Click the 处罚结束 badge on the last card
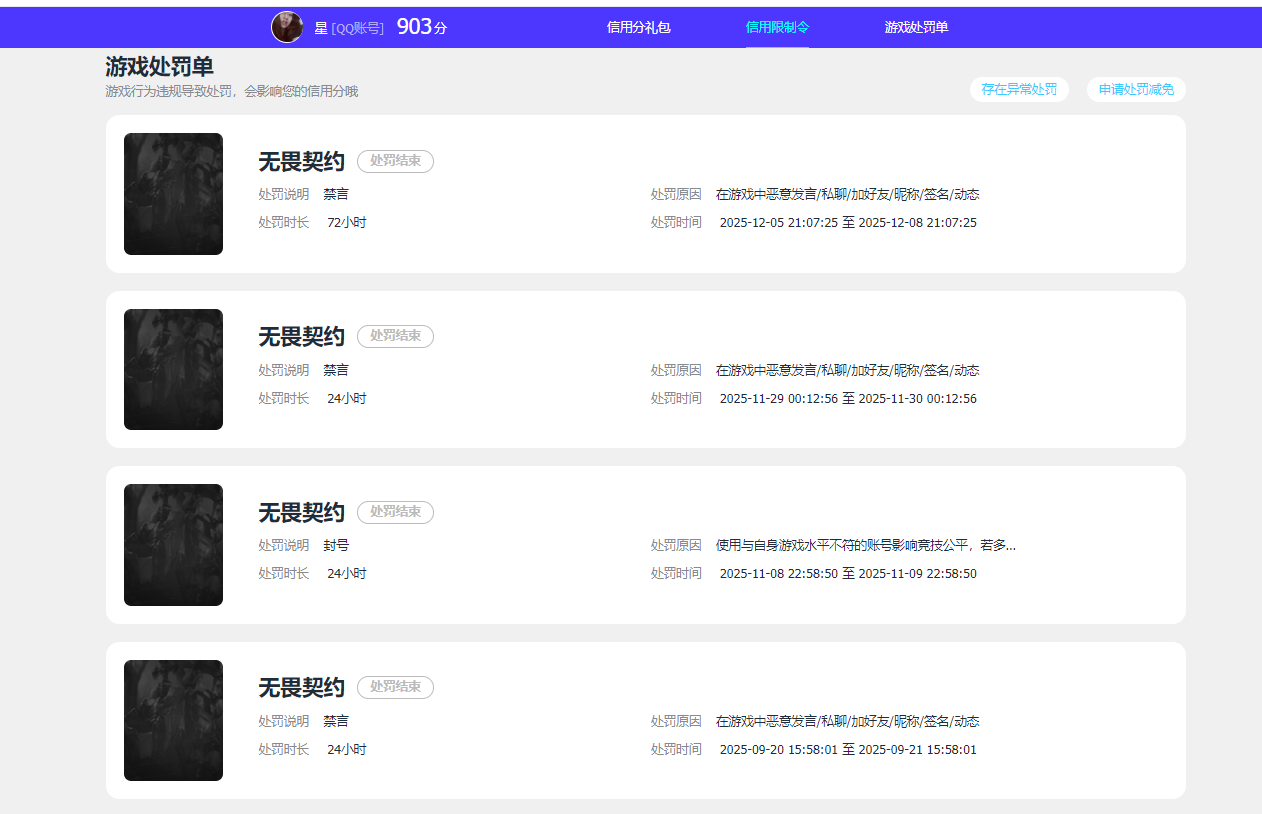1262x814 pixels. pos(395,687)
